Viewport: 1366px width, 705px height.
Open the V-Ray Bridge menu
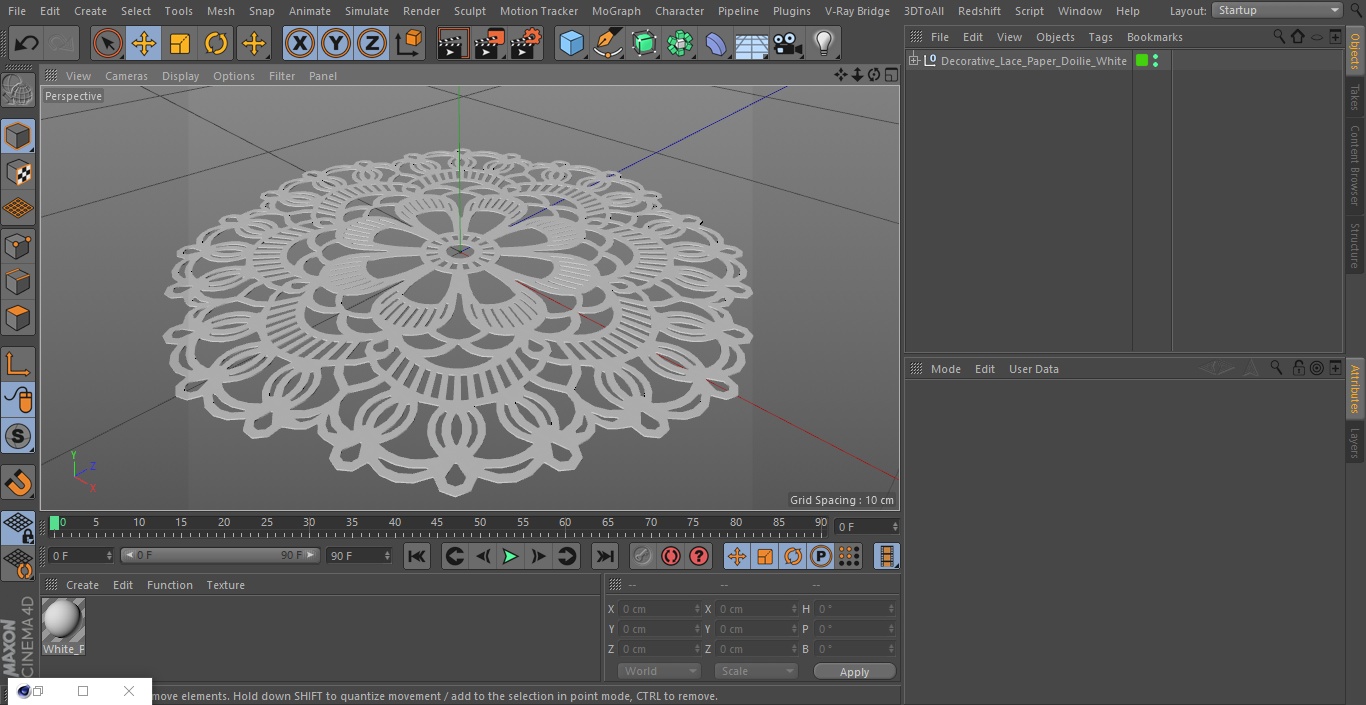857,11
